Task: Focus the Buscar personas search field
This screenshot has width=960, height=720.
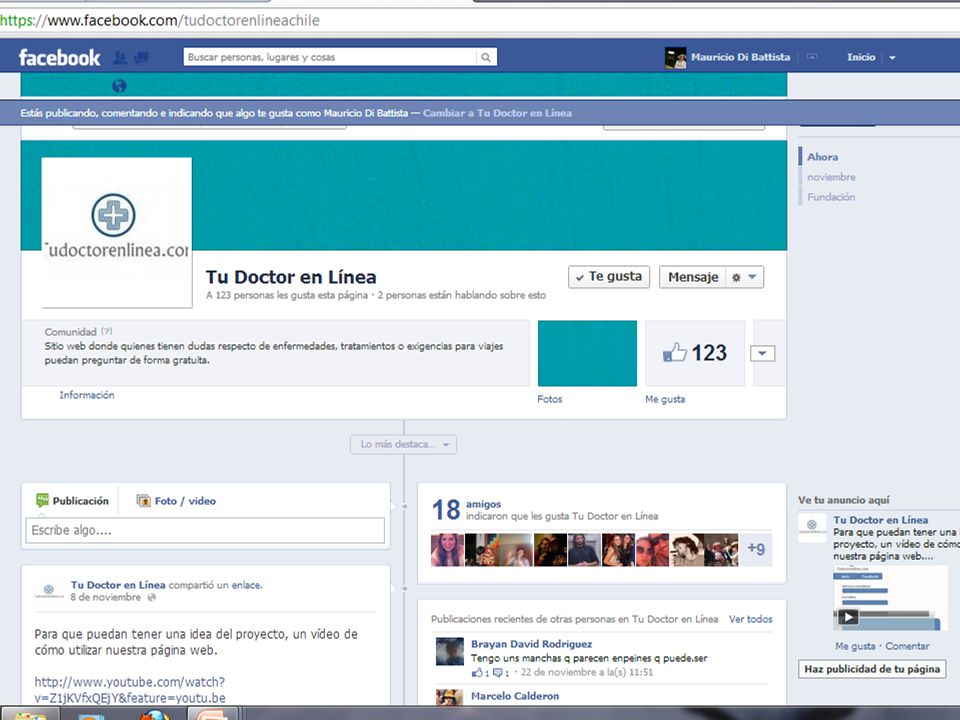Action: click(x=330, y=57)
